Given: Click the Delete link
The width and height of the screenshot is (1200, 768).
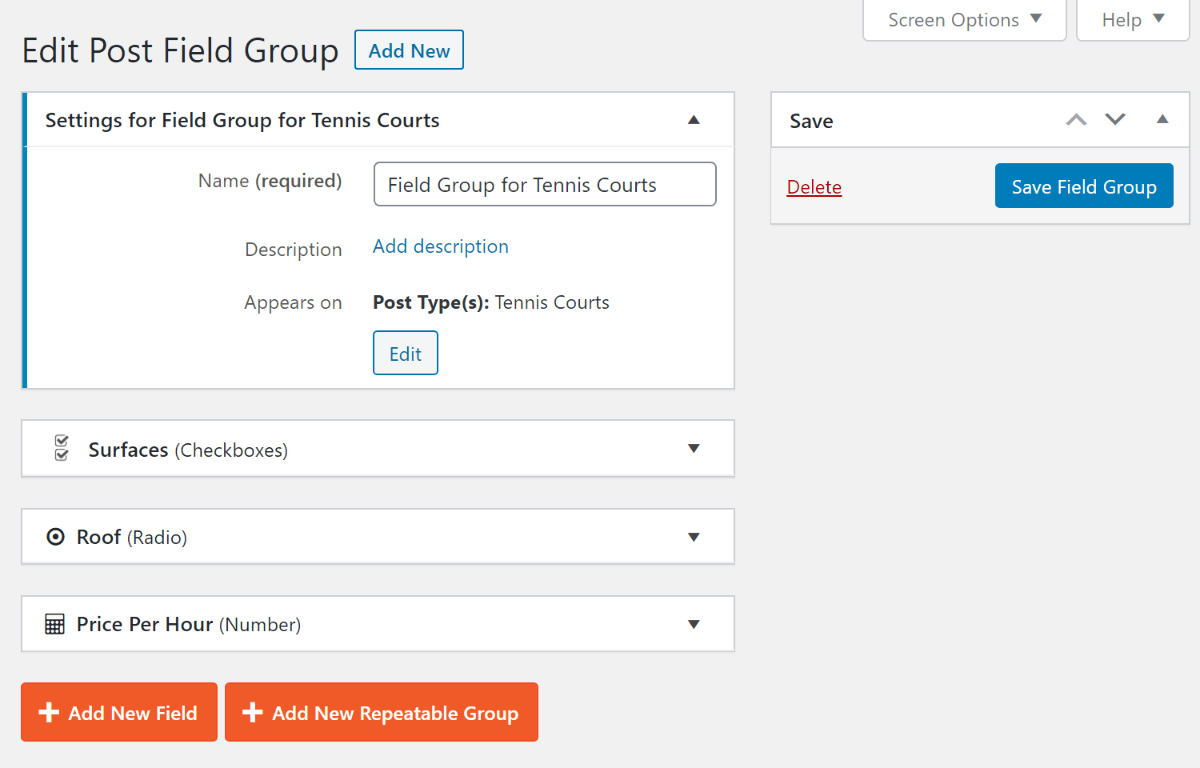Looking at the screenshot, I should coord(814,187).
